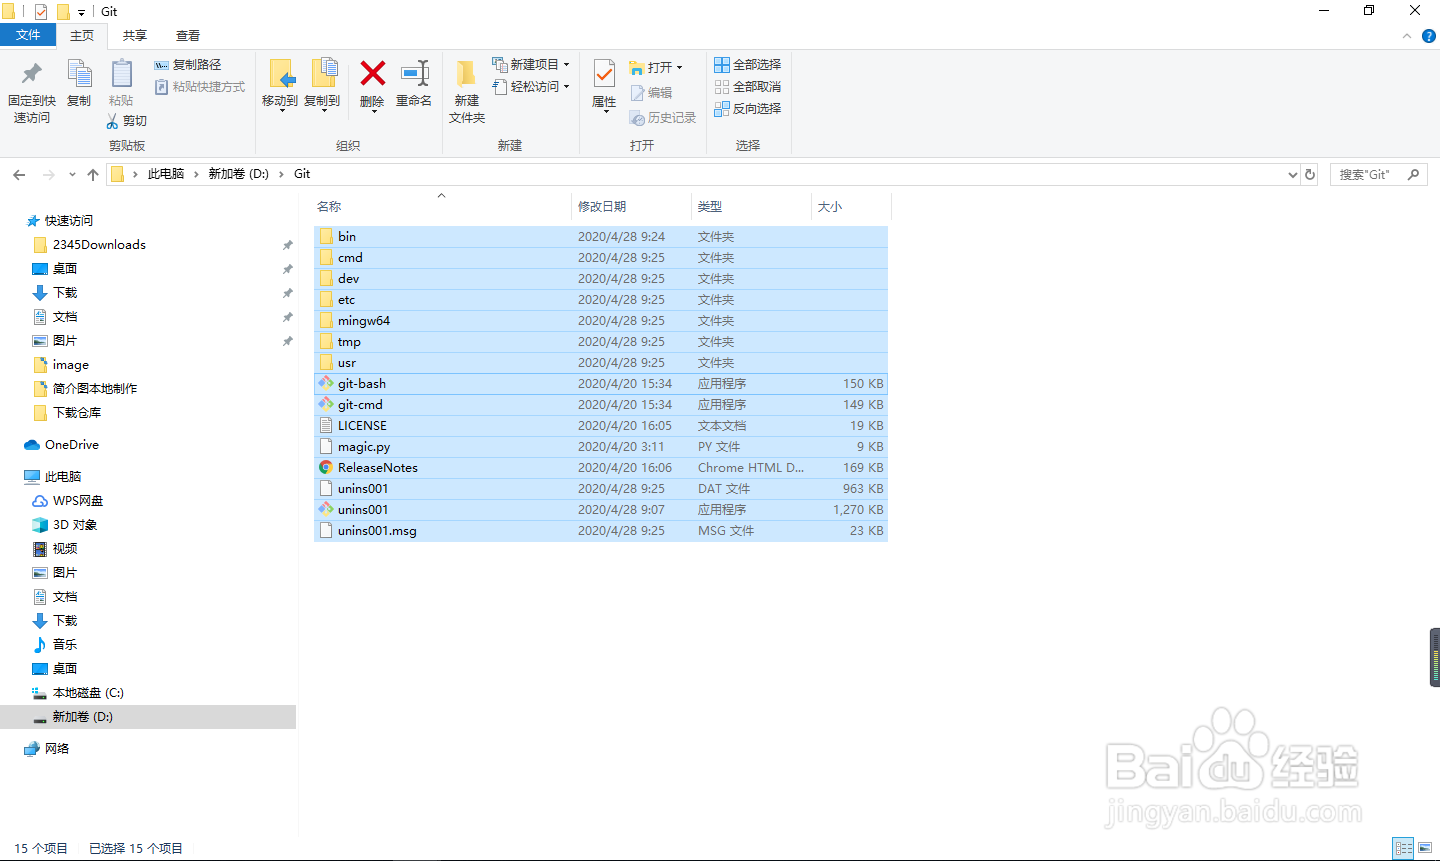Open 2345Downloads in sidebar
1440x861 pixels.
pyautogui.click(x=99, y=245)
